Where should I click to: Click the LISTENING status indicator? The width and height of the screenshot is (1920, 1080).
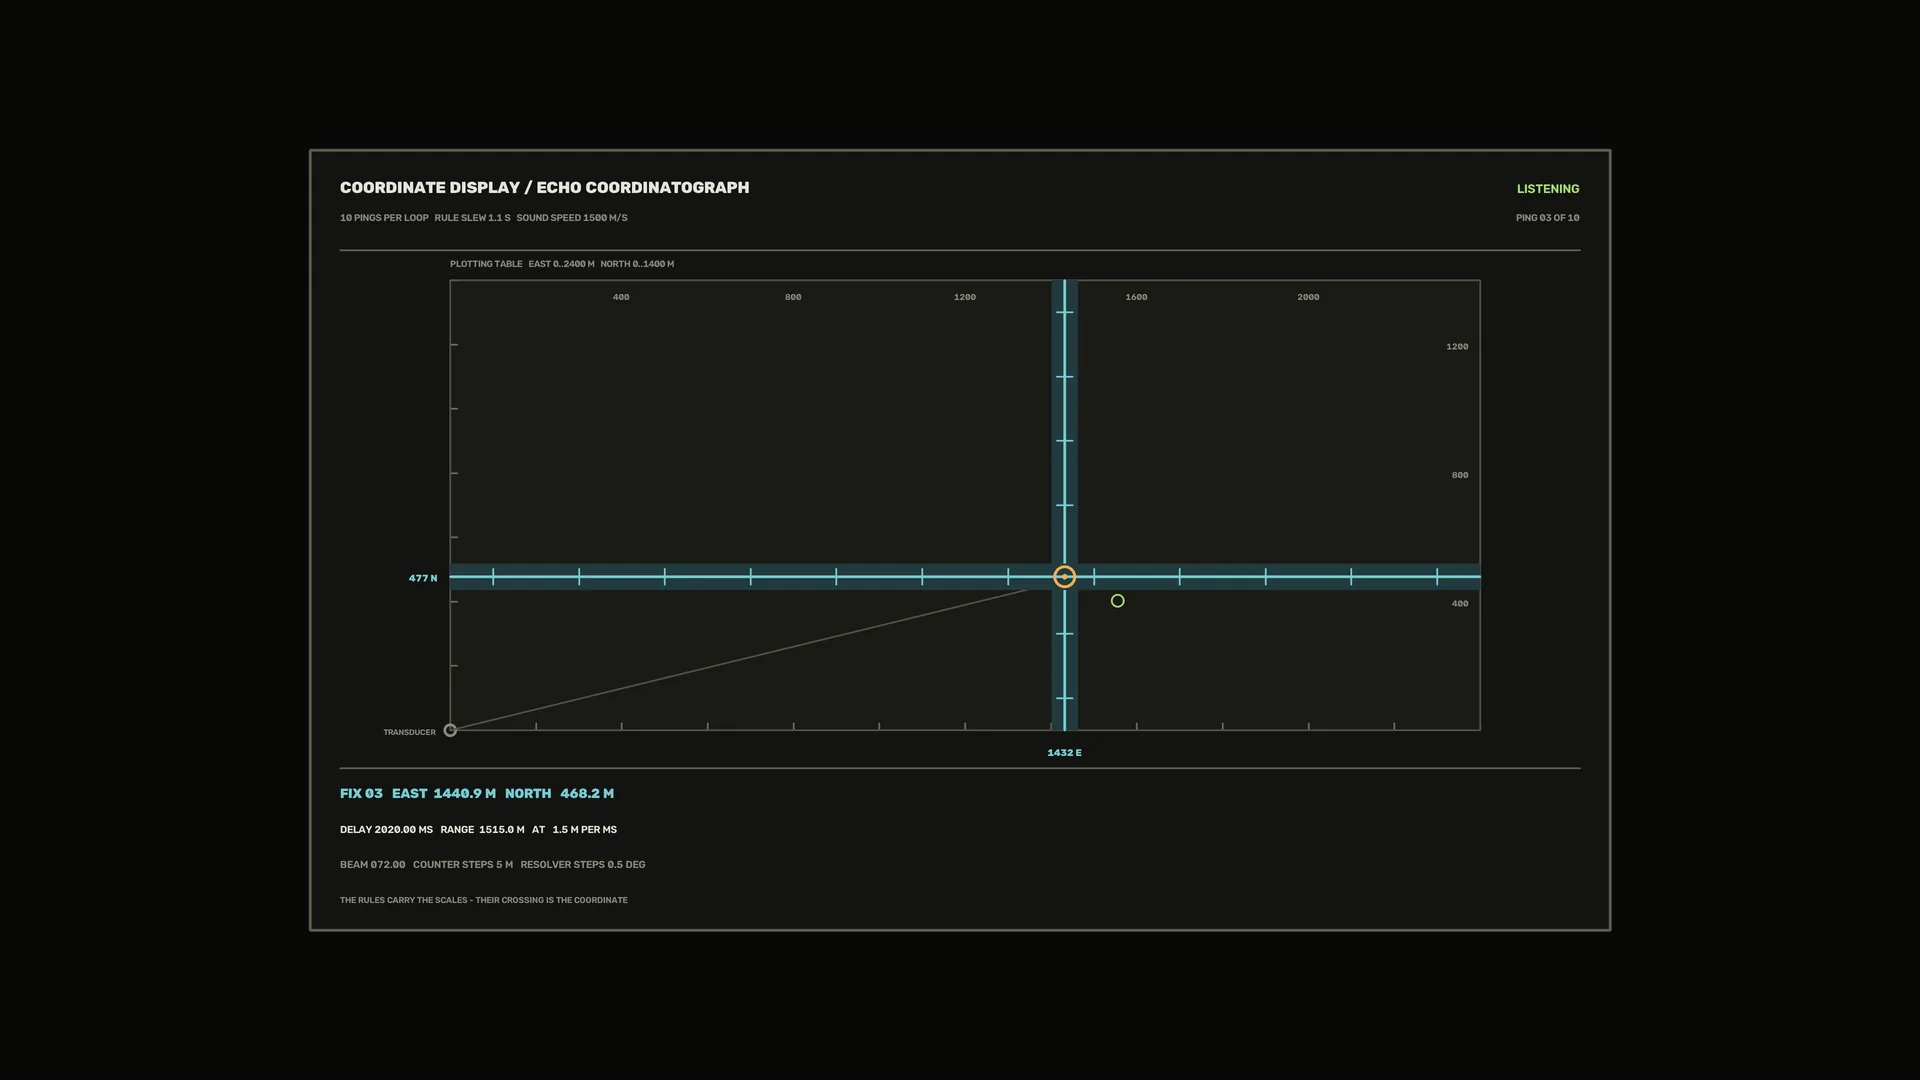tap(1548, 189)
